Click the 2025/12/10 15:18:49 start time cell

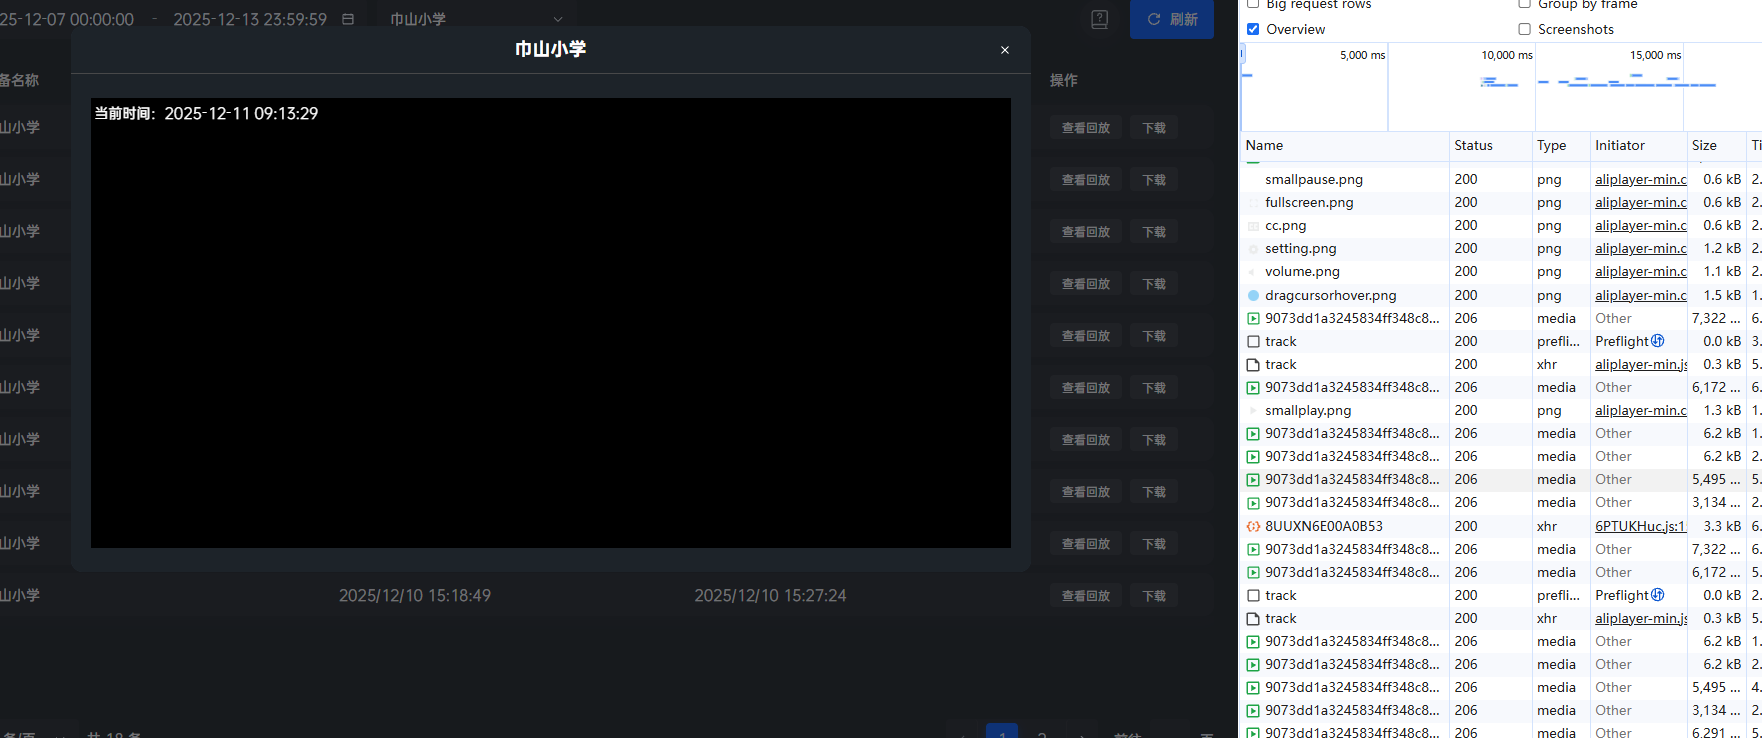(415, 596)
